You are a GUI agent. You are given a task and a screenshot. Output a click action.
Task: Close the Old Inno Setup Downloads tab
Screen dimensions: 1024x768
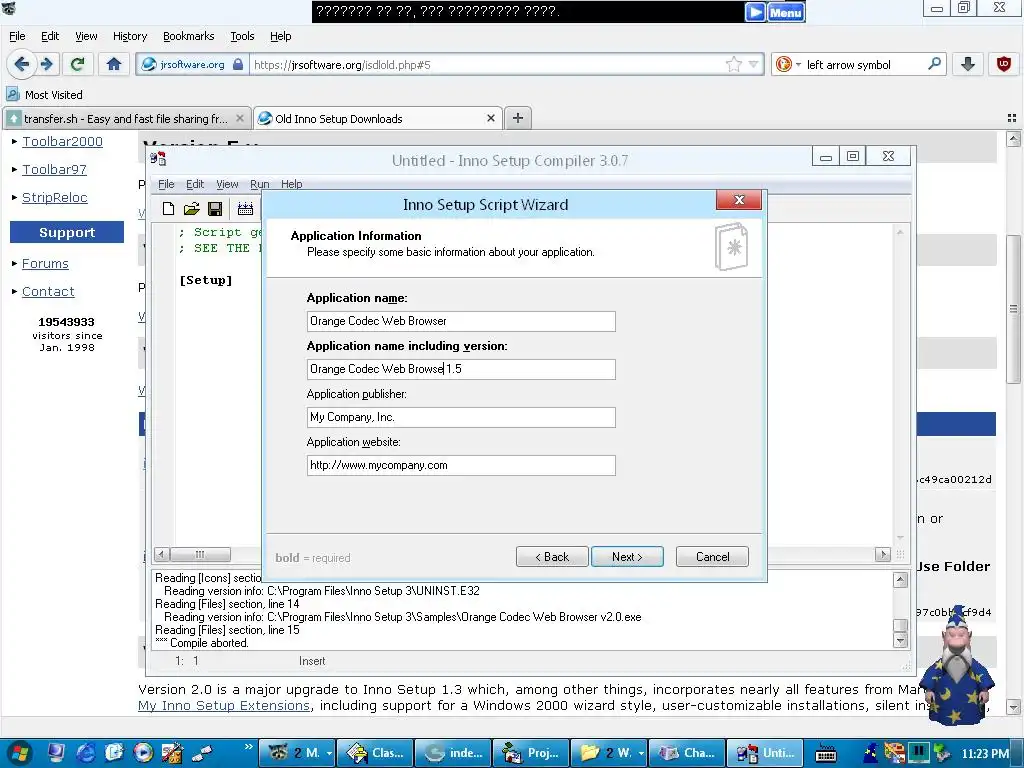tap(491, 118)
